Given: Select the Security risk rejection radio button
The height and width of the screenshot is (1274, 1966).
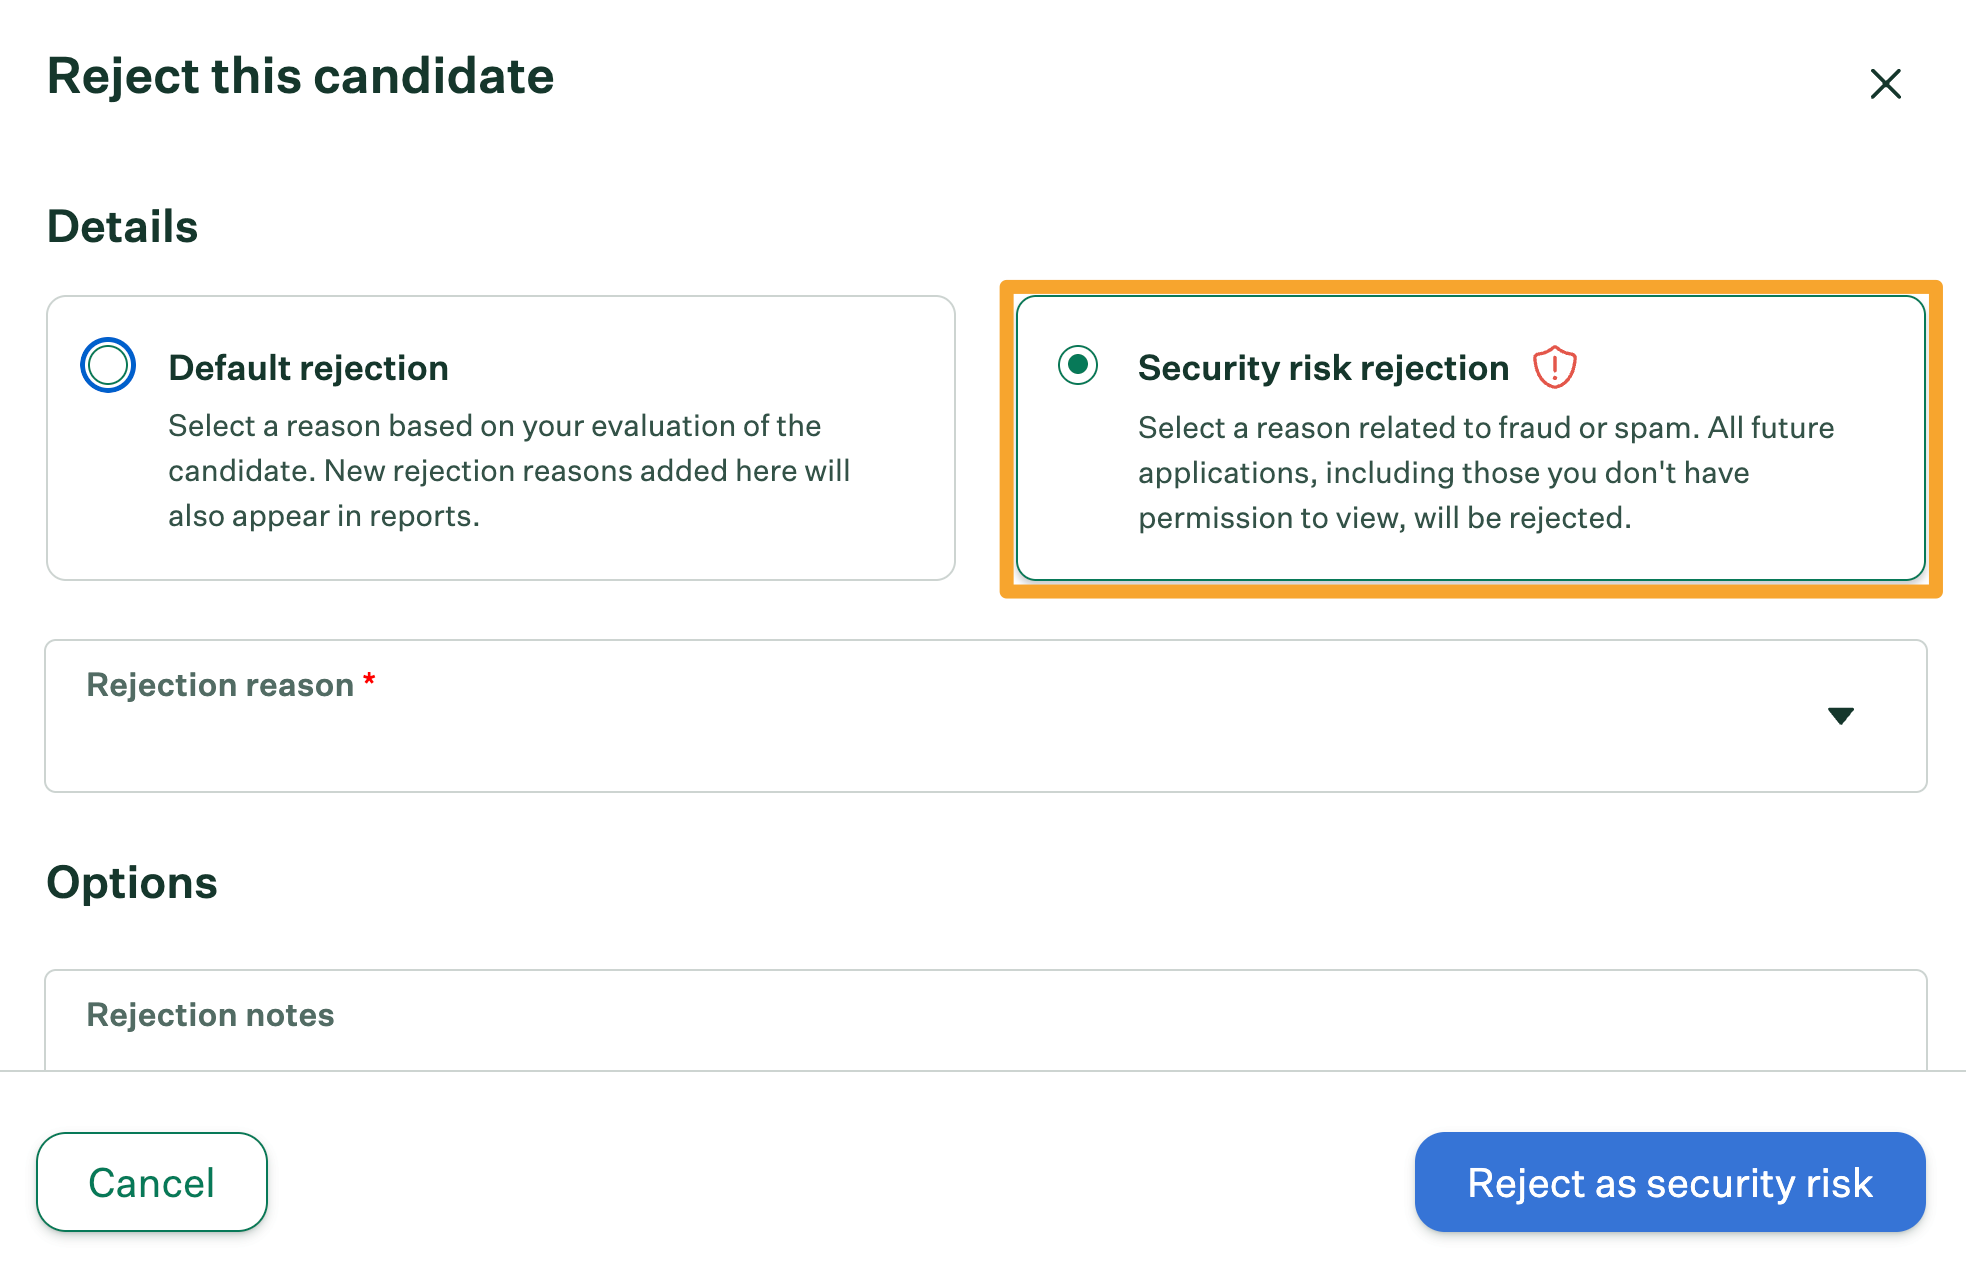Looking at the screenshot, I should [x=1078, y=365].
